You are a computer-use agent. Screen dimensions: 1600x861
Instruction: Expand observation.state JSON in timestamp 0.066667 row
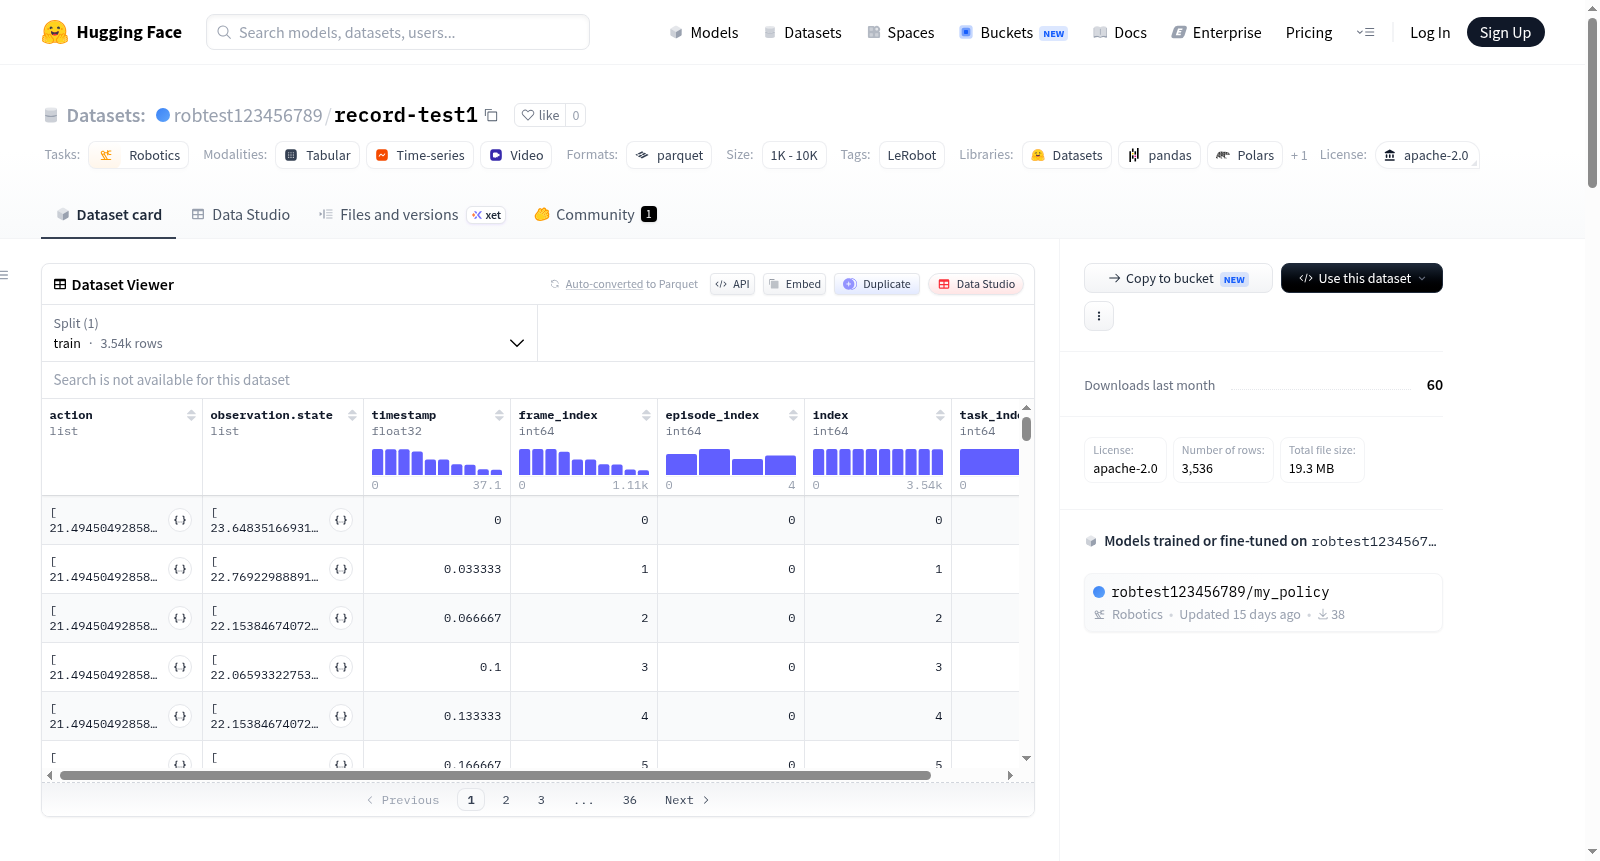[x=341, y=618]
